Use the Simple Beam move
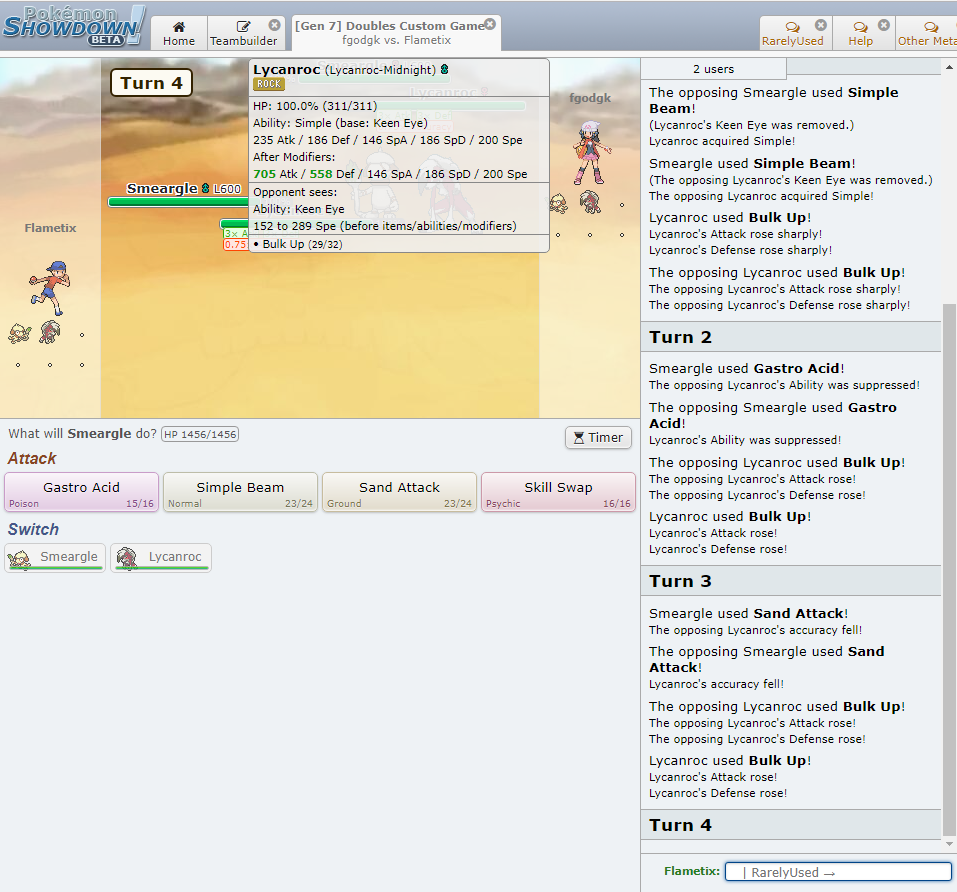The width and height of the screenshot is (957, 892). (x=240, y=492)
